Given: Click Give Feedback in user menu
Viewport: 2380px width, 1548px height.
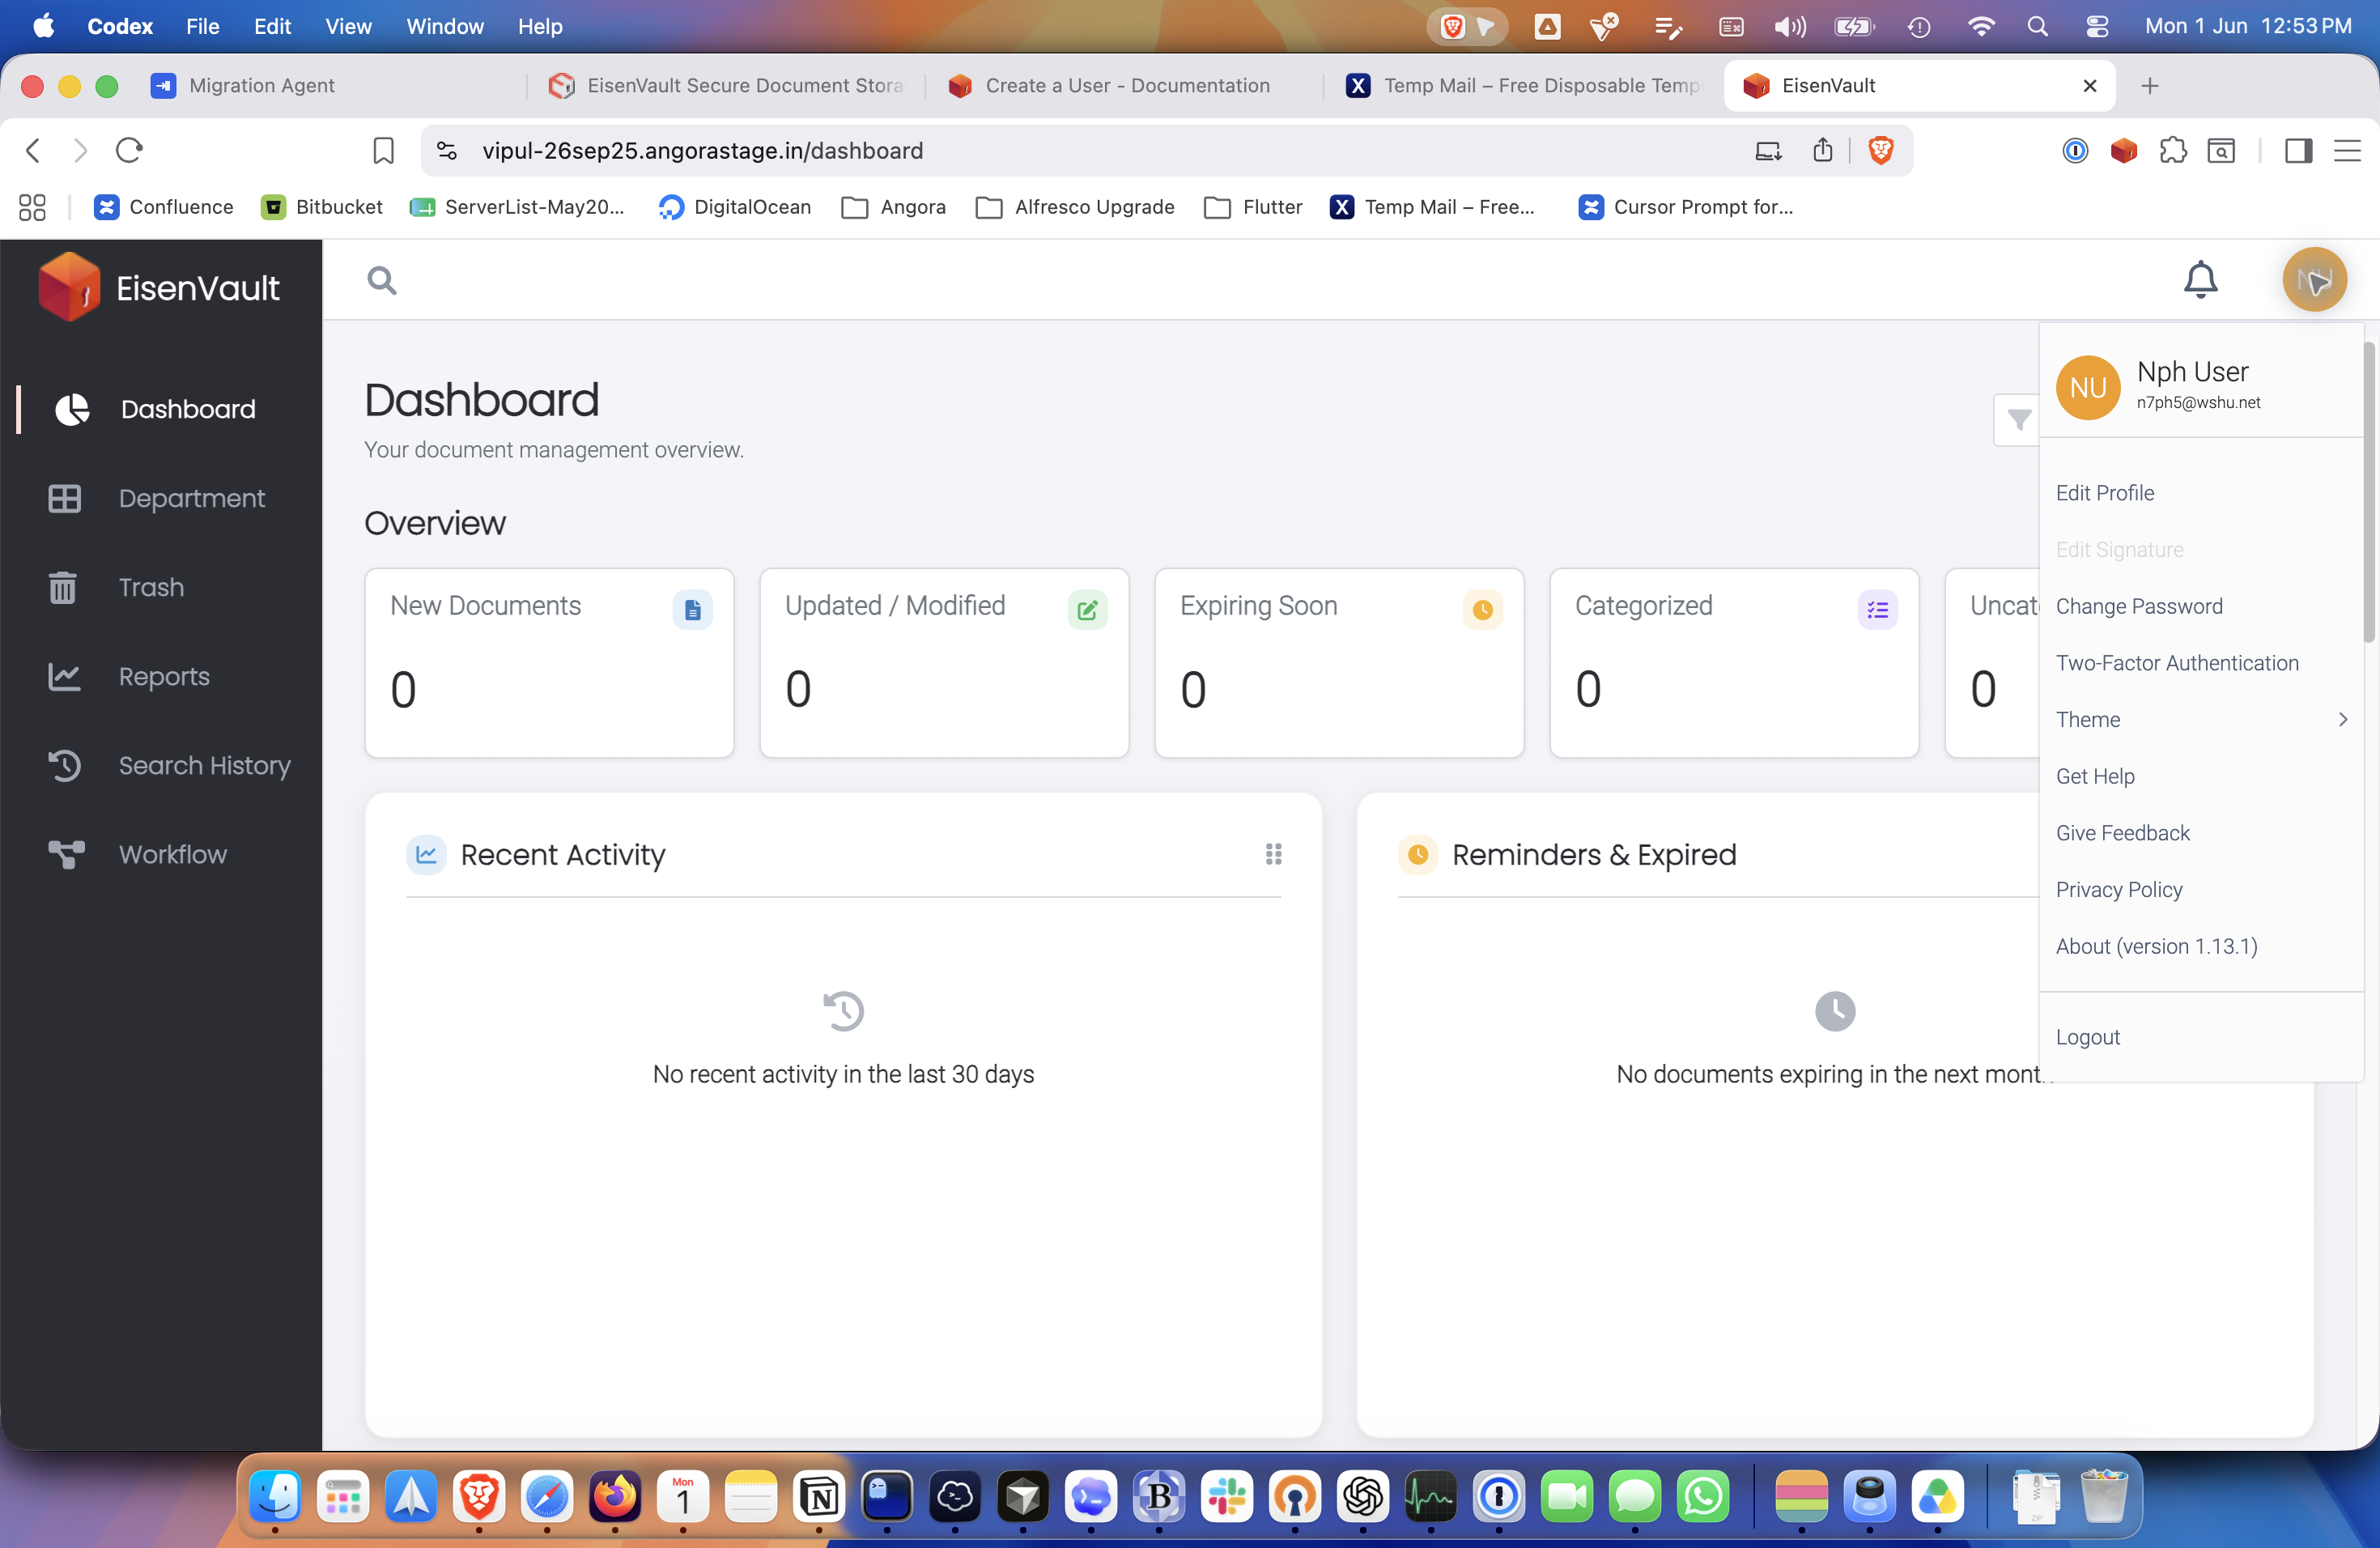Looking at the screenshot, I should 2122,833.
